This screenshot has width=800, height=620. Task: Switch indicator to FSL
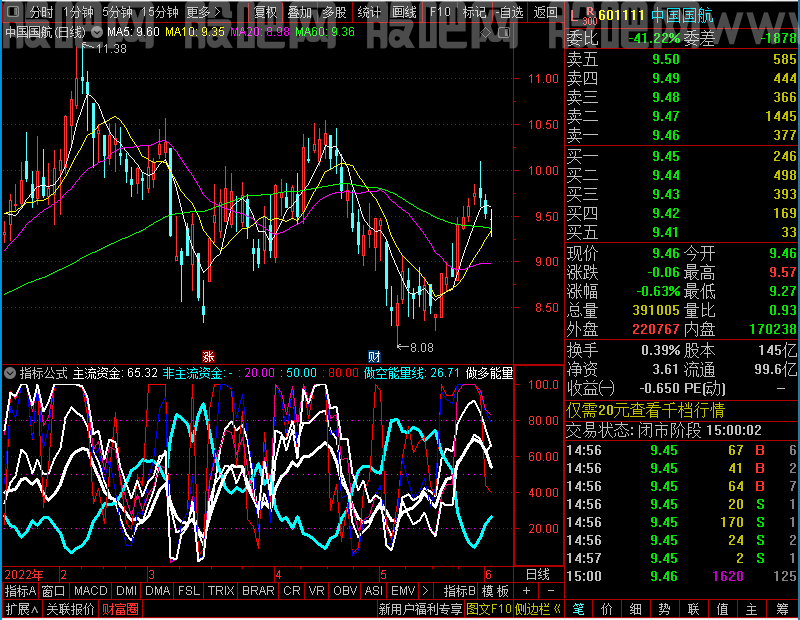point(189,590)
